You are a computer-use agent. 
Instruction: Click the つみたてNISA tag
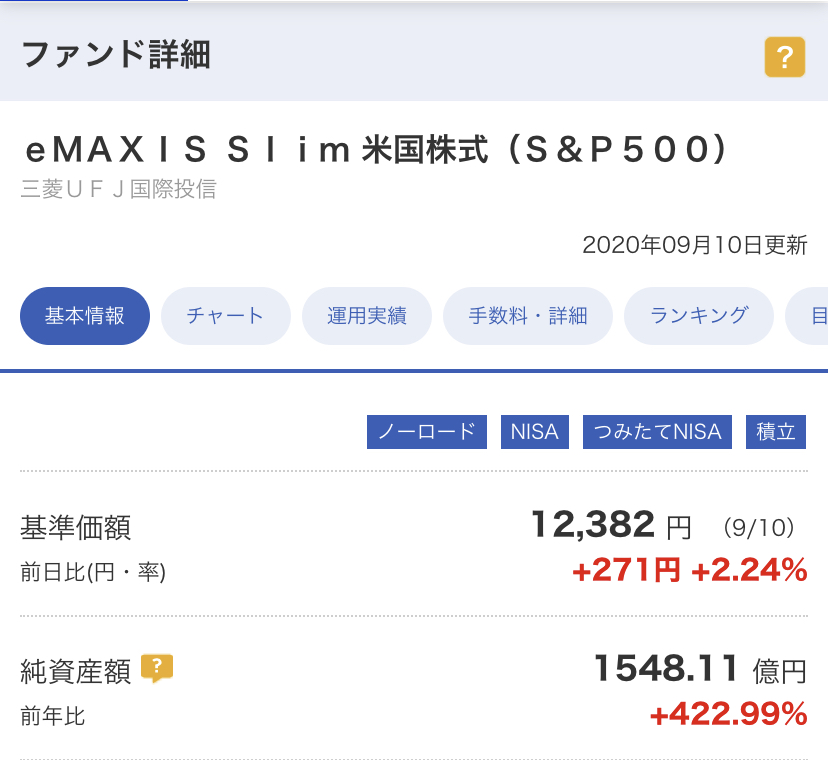(657, 432)
